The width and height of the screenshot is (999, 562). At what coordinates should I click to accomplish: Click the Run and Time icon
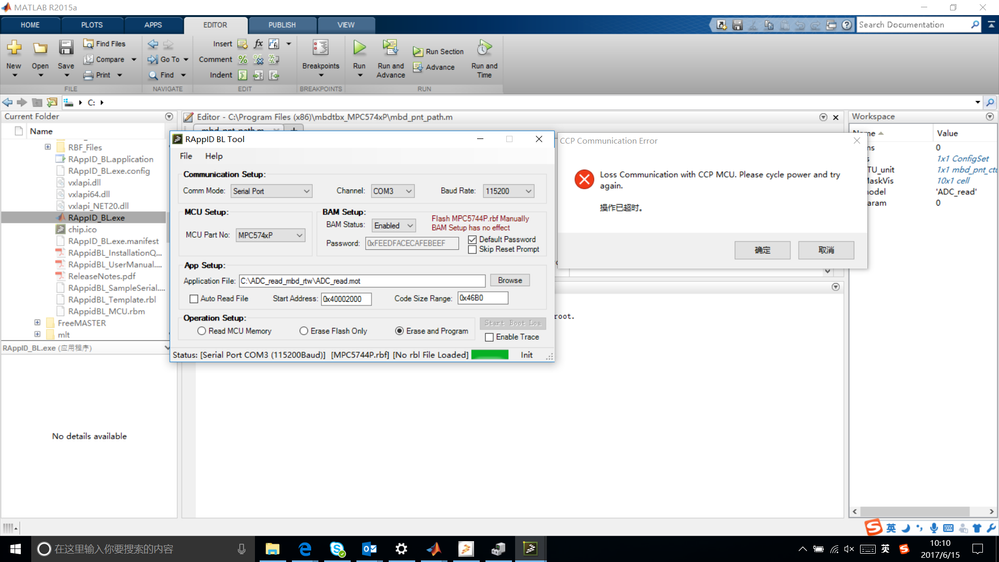tap(484, 48)
